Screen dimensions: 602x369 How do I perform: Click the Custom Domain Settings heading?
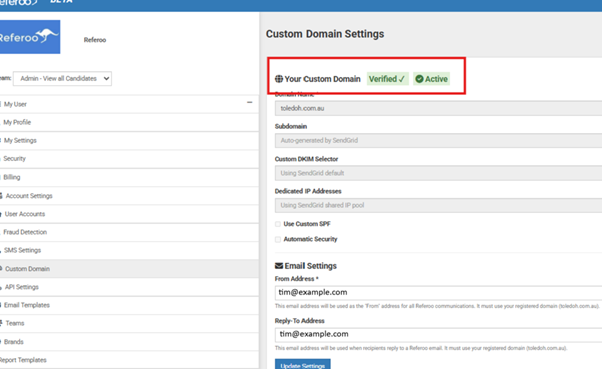click(x=325, y=34)
